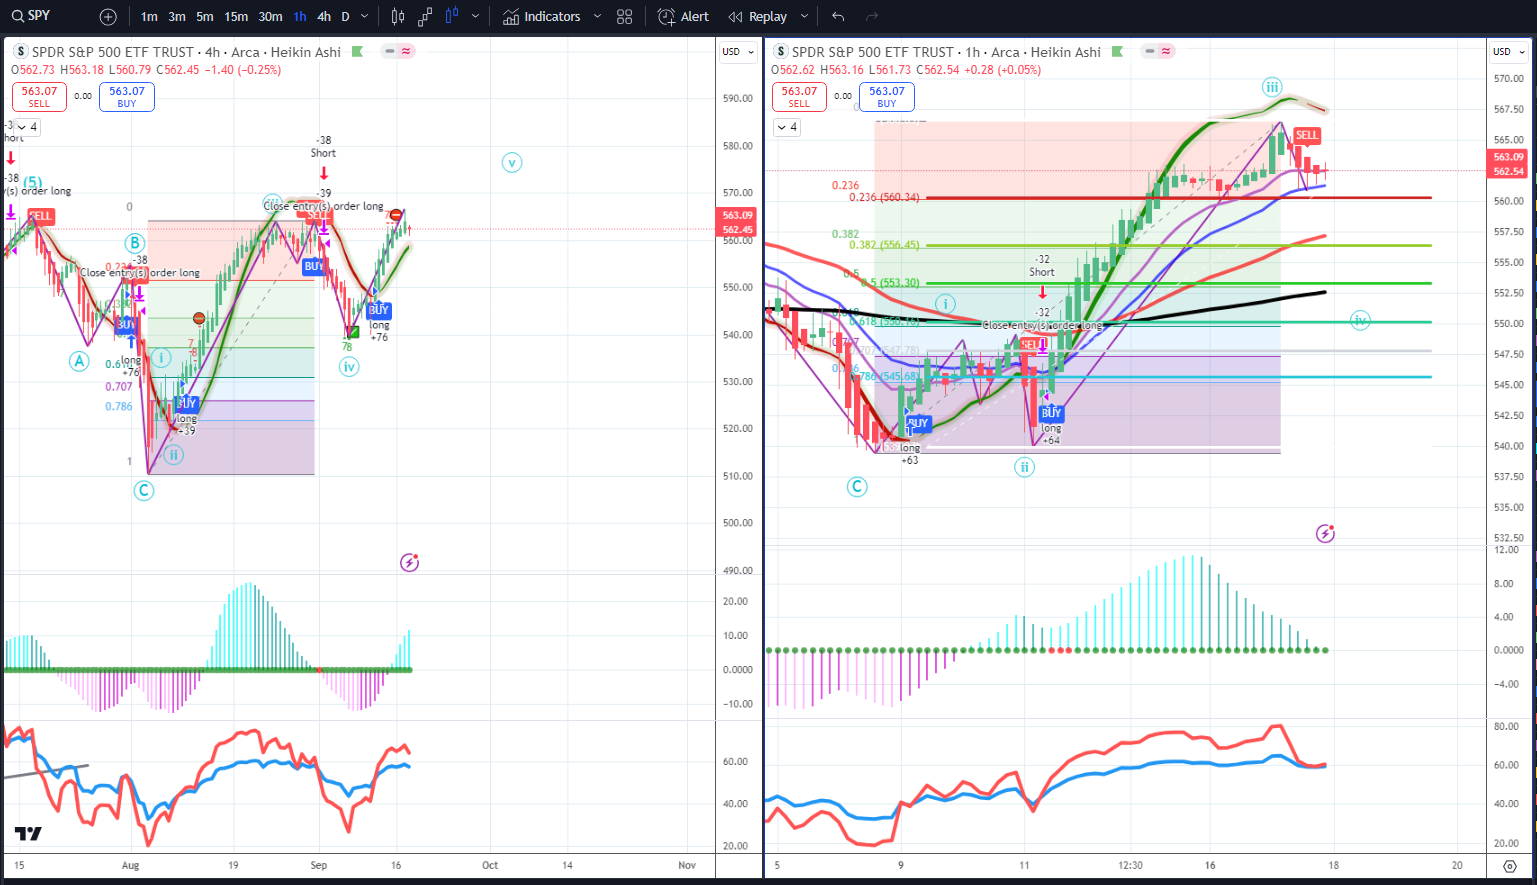Select wave label B on 4h chart

135,242
